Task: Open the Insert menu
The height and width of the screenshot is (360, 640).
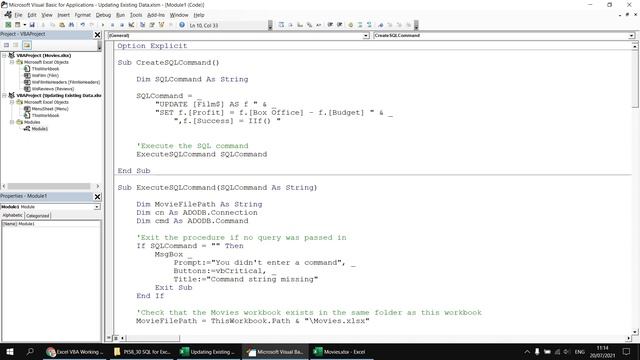Action: point(63,15)
